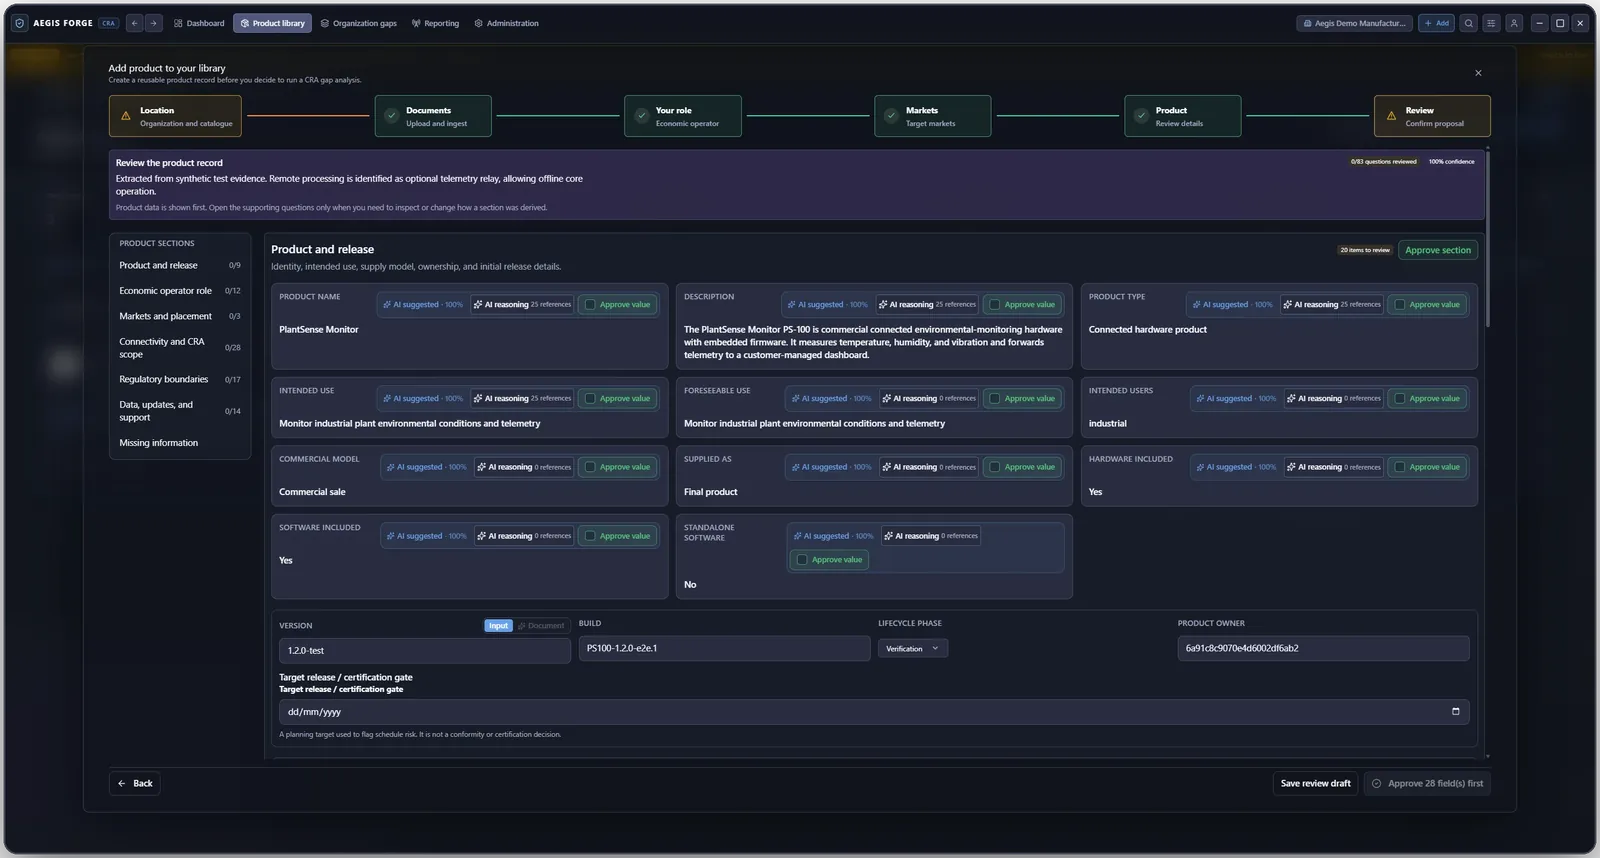The height and width of the screenshot is (858, 1600).
Task: Select Input source for Version field
Action: [498, 626]
